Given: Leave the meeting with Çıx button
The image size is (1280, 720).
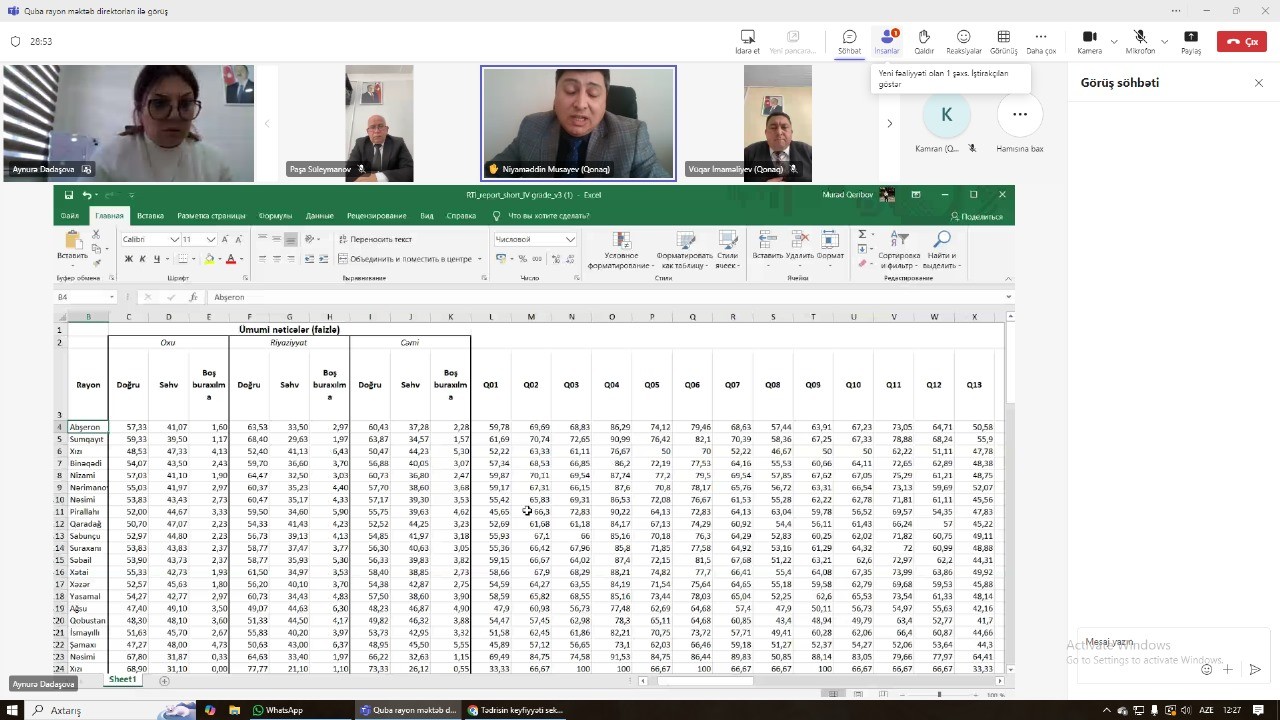Looking at the screenshot, I should click(1242, 41).
